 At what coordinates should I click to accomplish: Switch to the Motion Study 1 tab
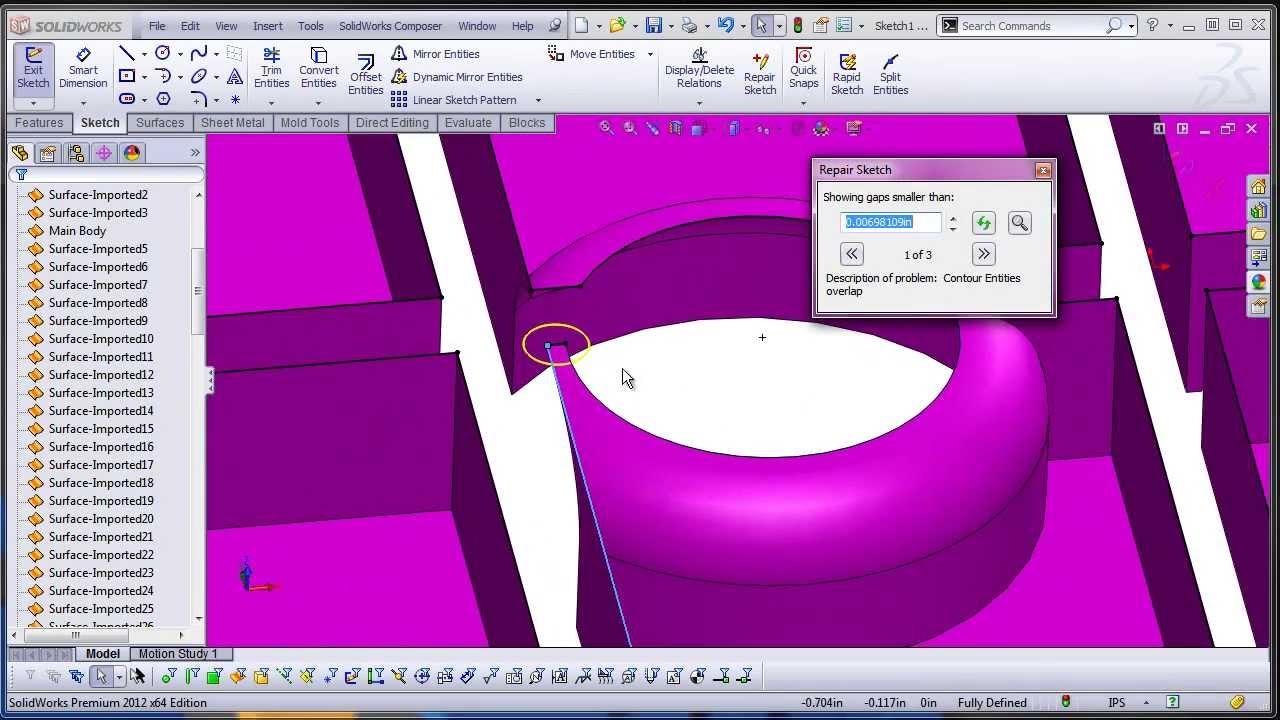[x=178, y=654]
